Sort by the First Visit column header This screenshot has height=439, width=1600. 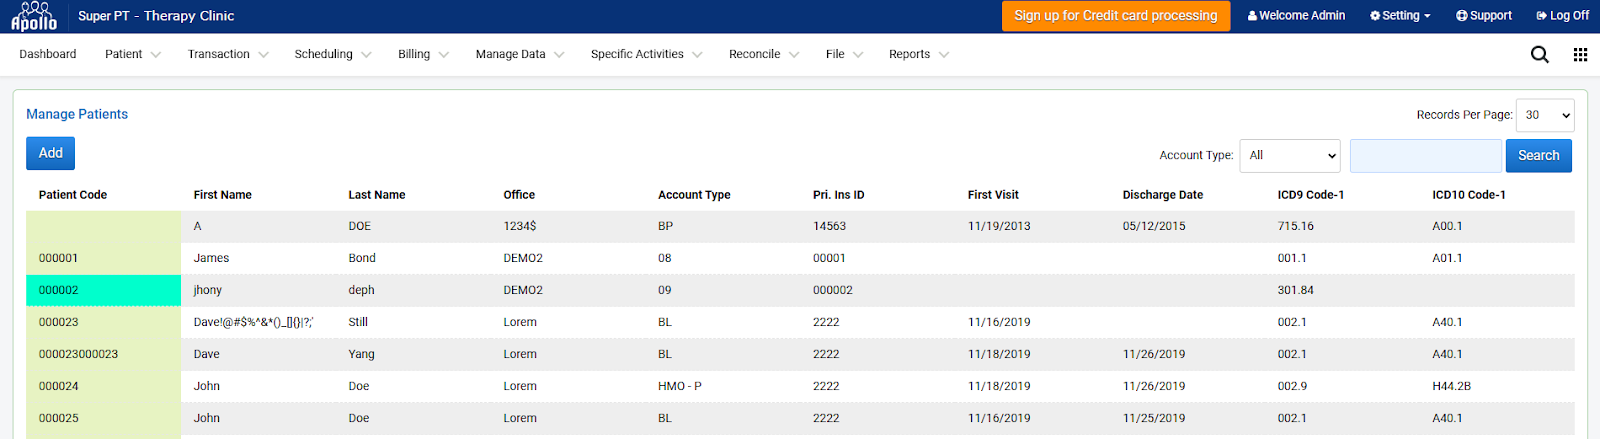993,195
